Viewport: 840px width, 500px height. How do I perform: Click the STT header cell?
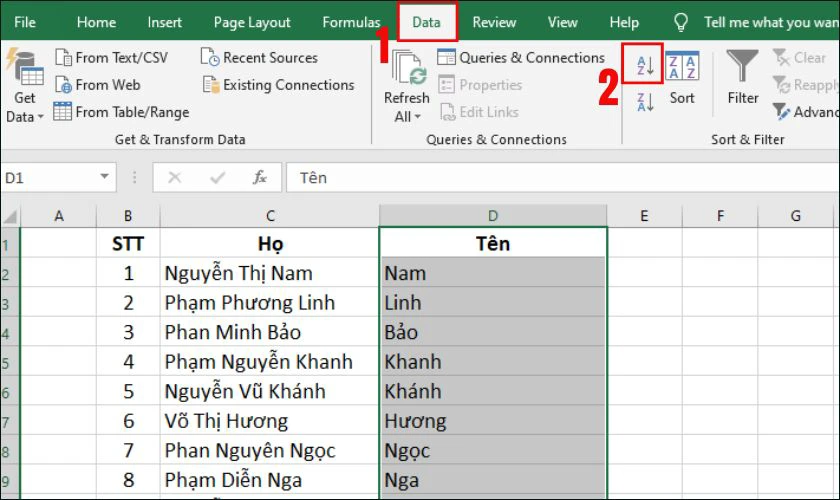point(128,243)
